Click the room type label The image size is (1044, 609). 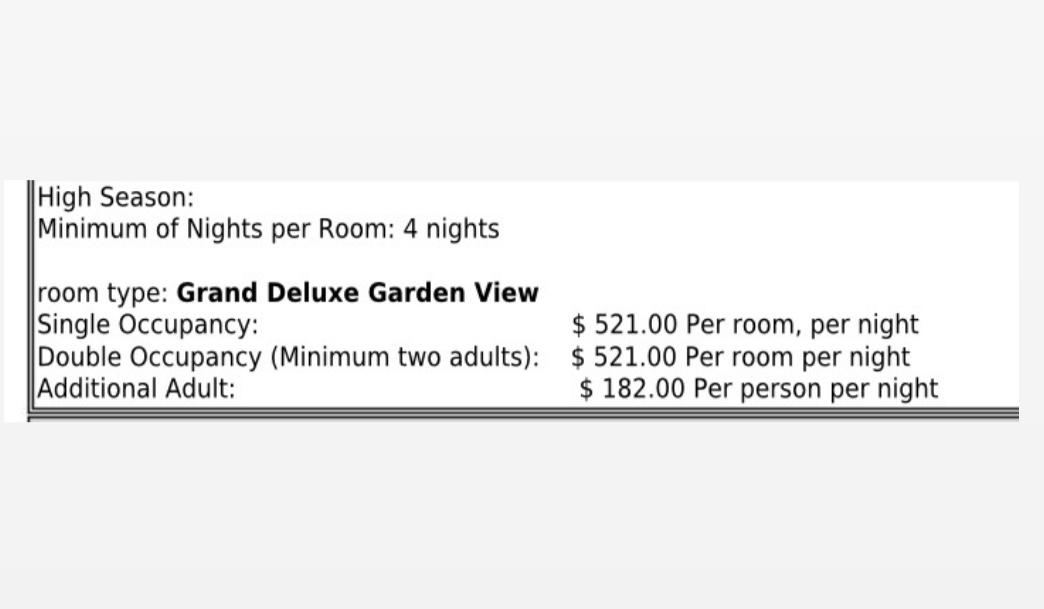pyautogui.click(x=103, y=293)
